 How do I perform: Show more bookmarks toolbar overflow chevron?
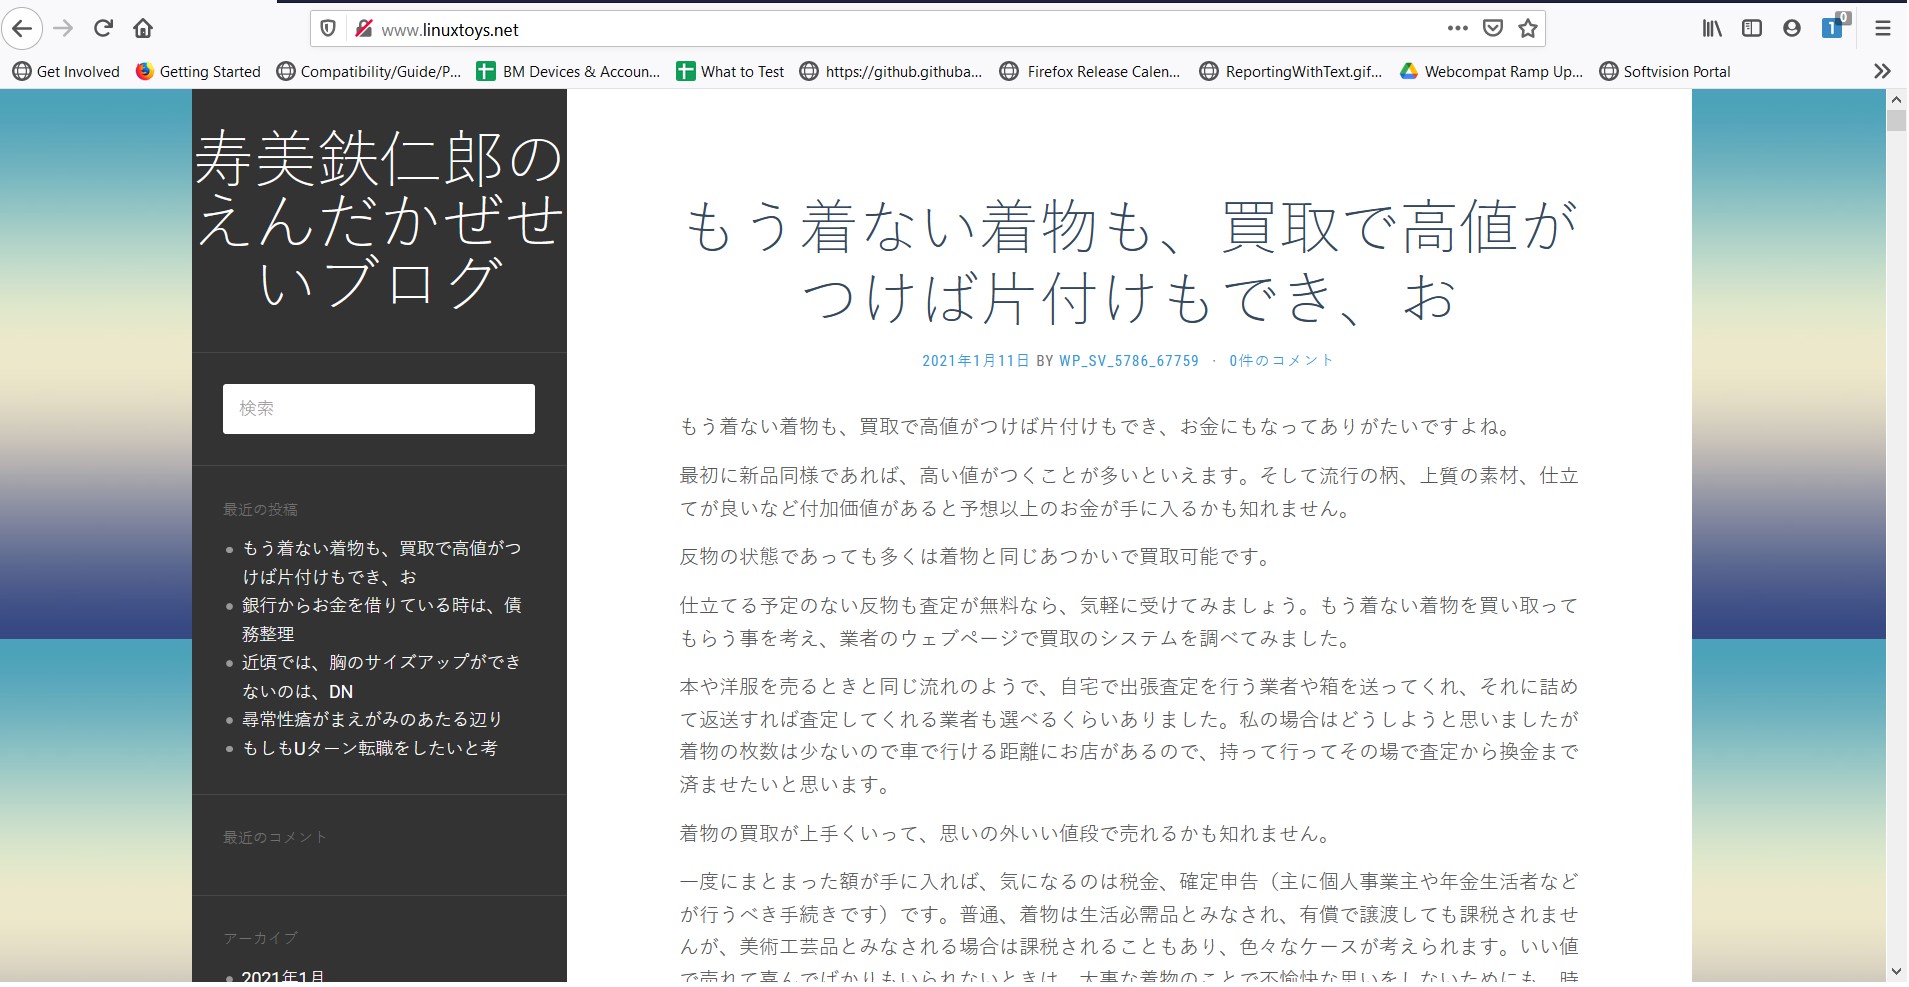(x=1882, y=71)
